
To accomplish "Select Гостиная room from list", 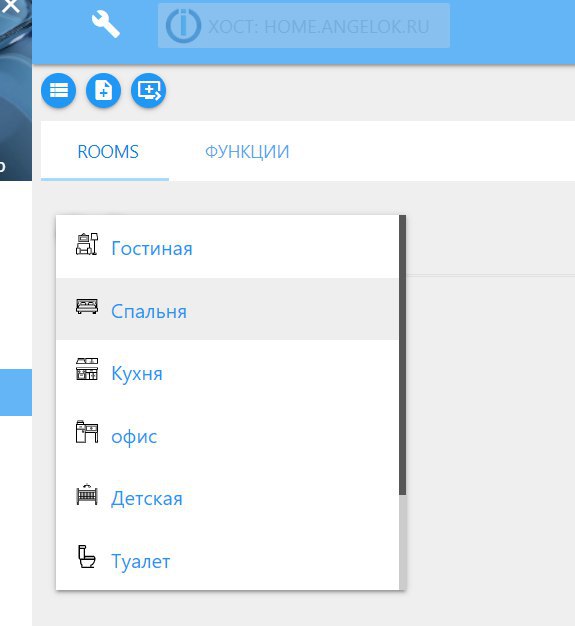I will tap(227, 247).
